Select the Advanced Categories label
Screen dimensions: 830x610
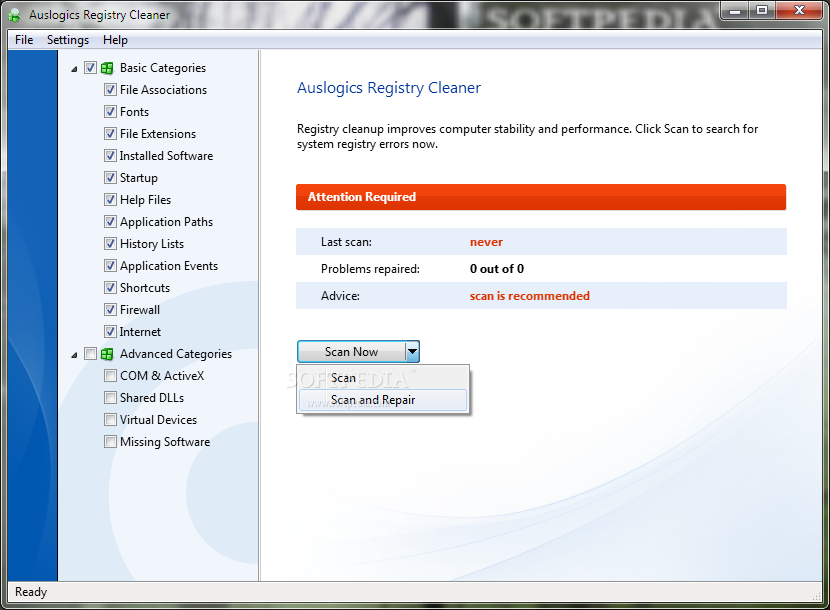tap(176, 354)
